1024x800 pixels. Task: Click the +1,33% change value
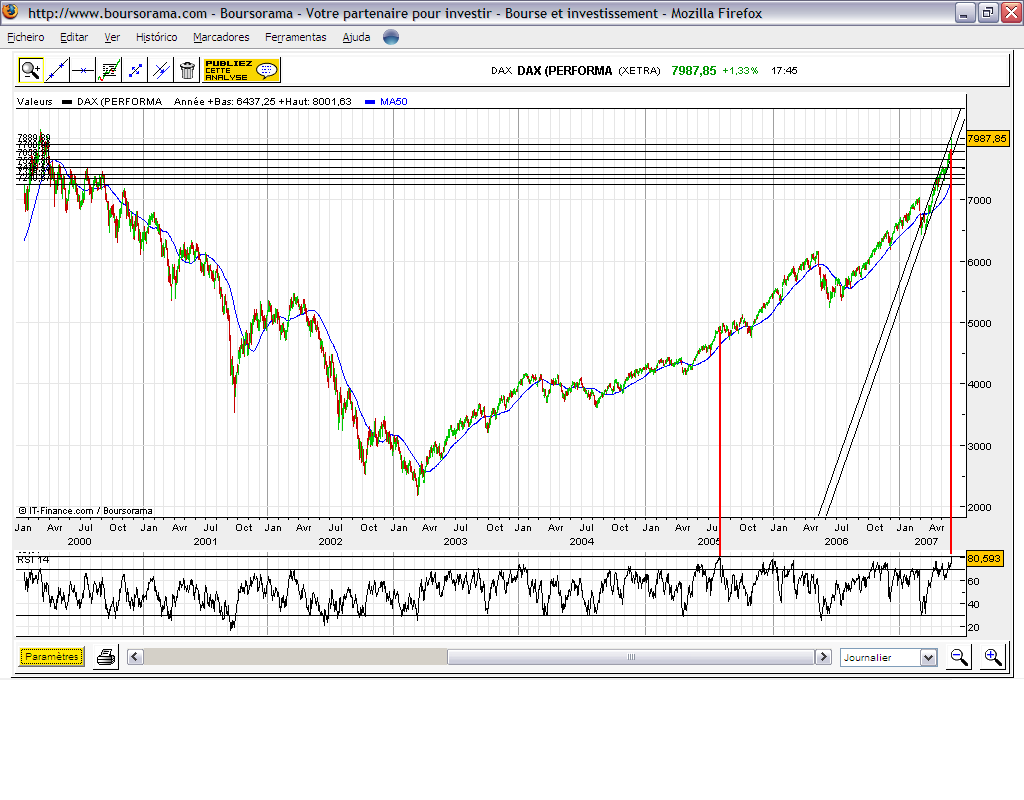point(740,71)
